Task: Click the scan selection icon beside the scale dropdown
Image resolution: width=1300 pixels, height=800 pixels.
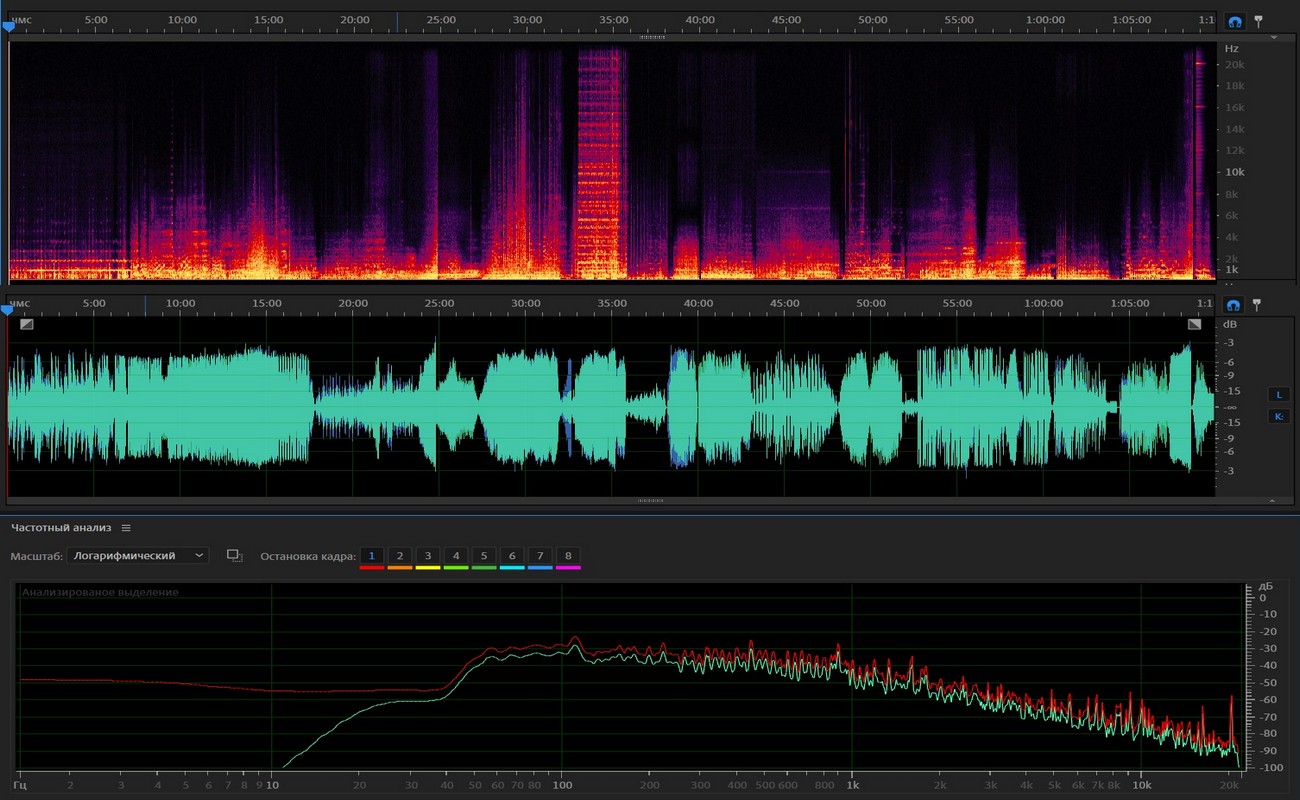Action: pyautogui.click(x=235, y=556)
